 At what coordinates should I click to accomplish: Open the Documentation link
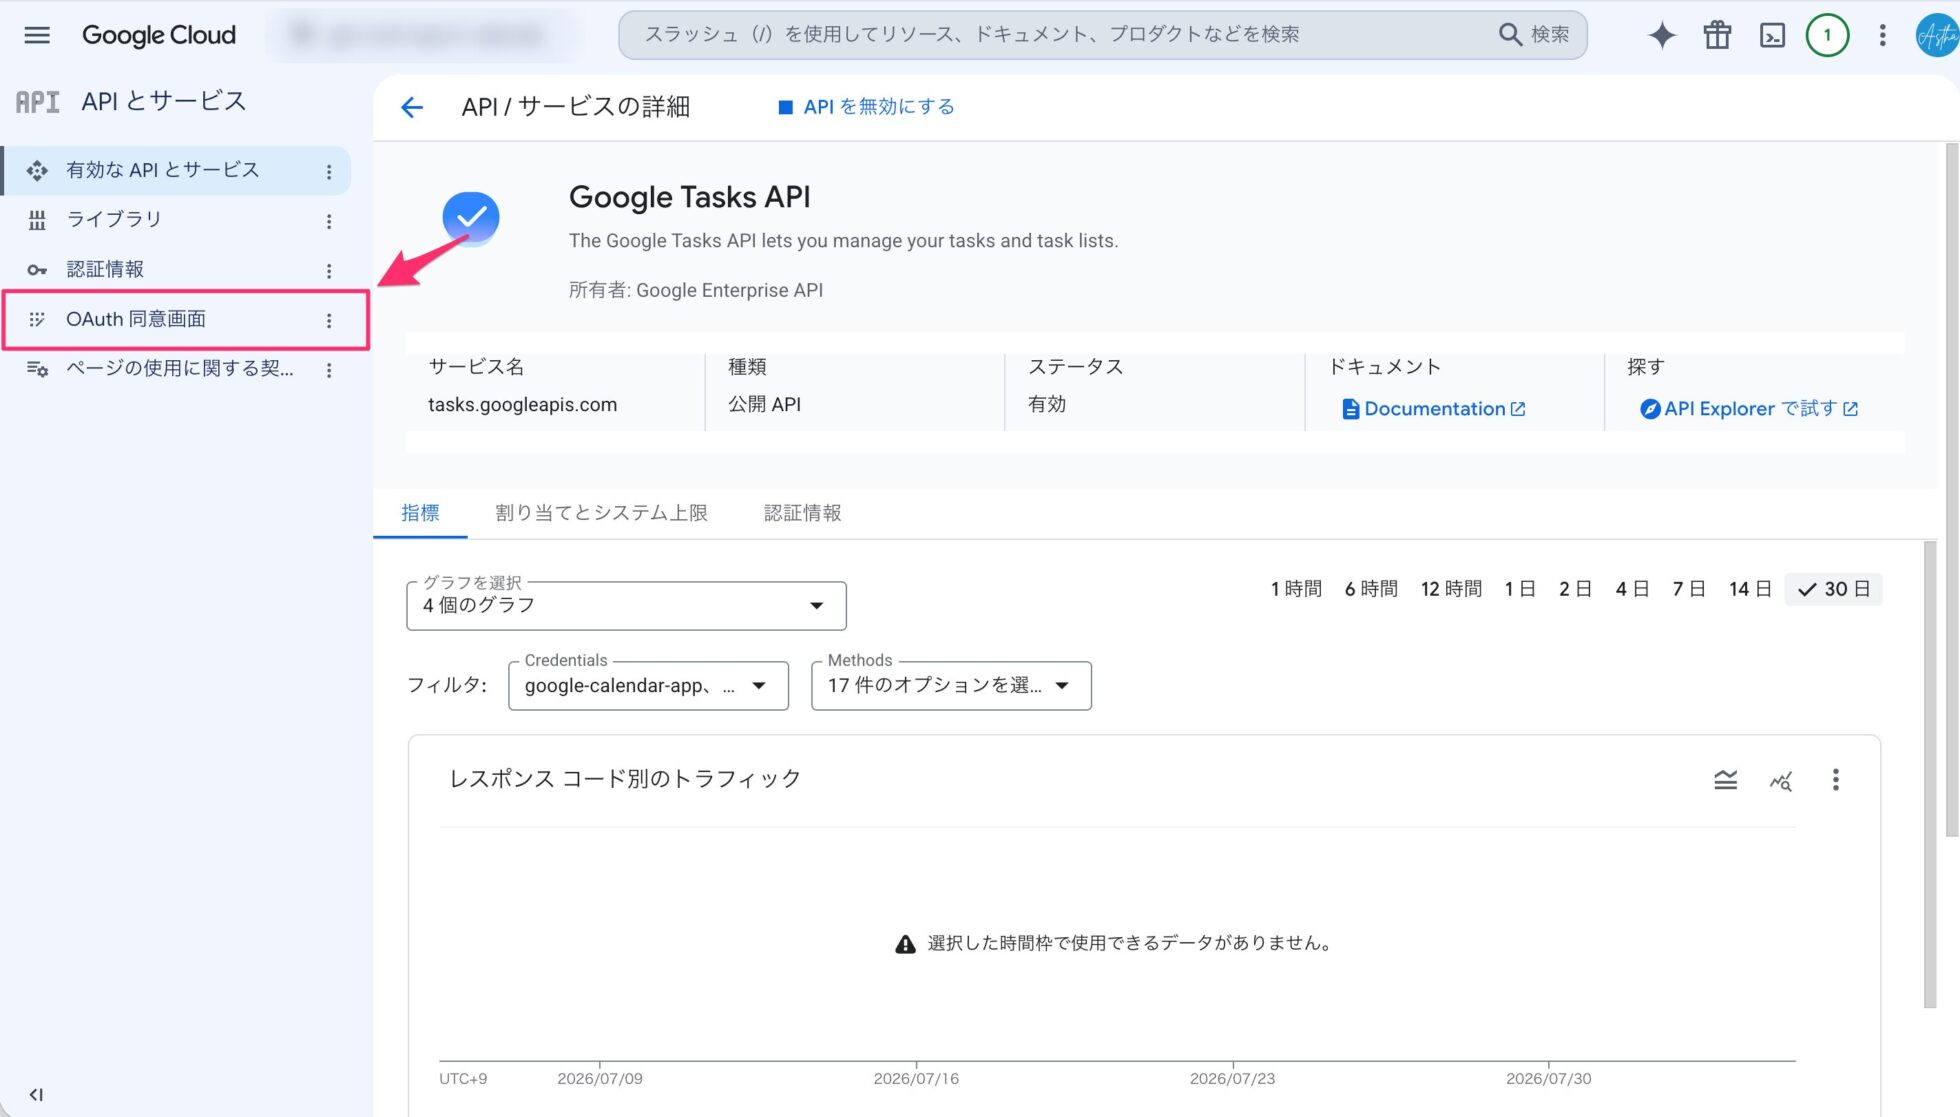(x=1433, y=409)
